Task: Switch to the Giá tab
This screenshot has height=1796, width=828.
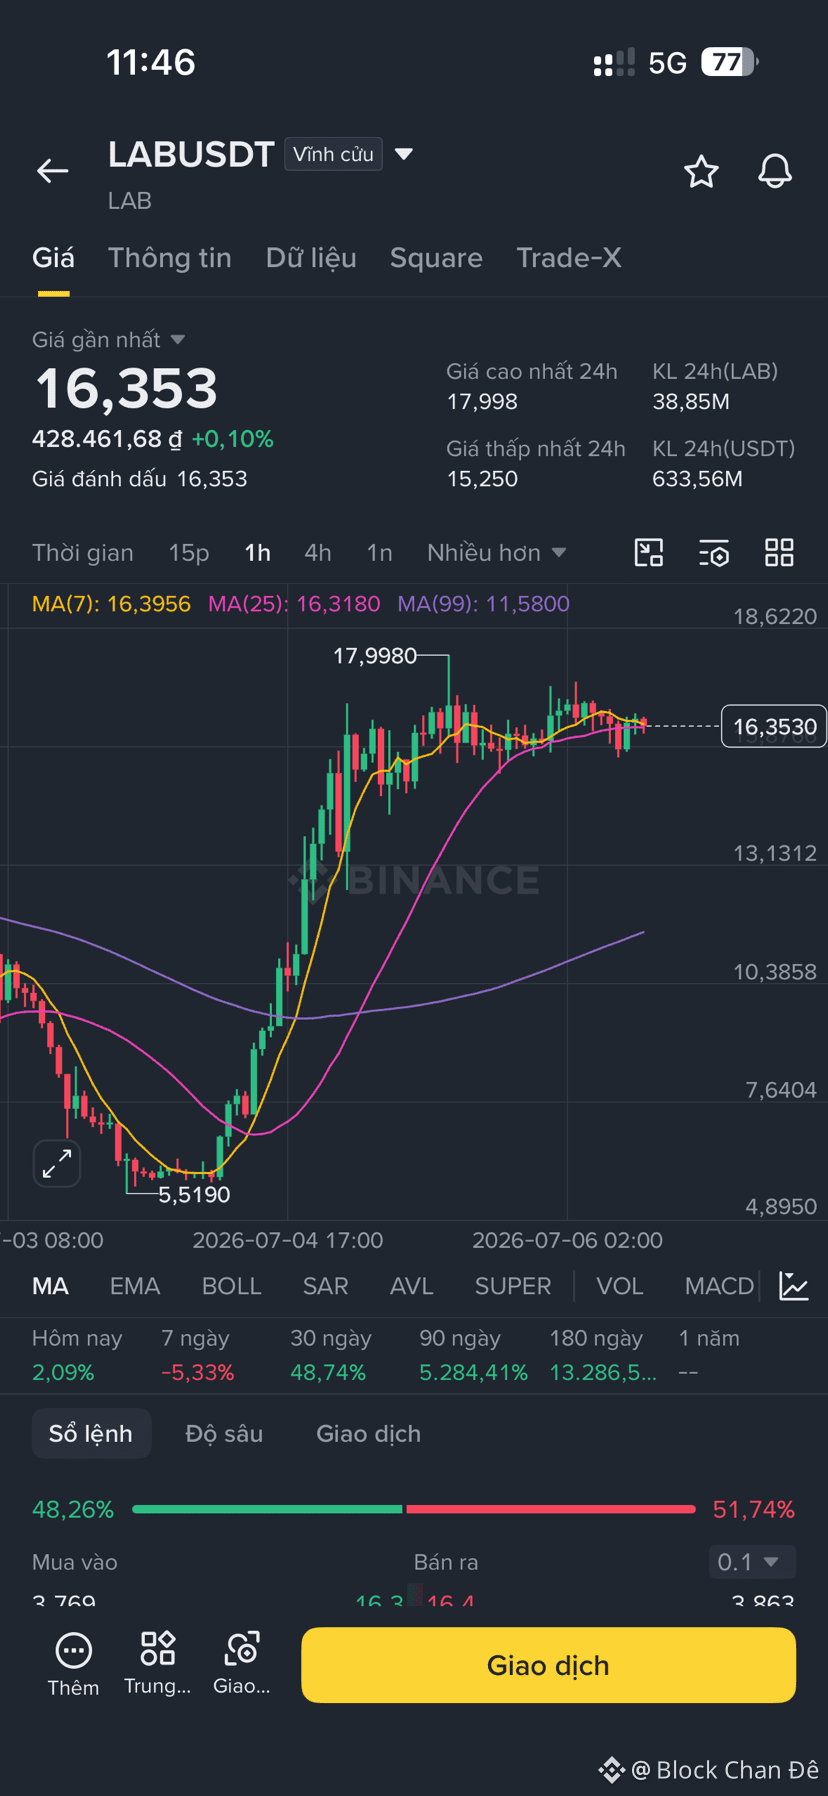Action: [53, 258]
